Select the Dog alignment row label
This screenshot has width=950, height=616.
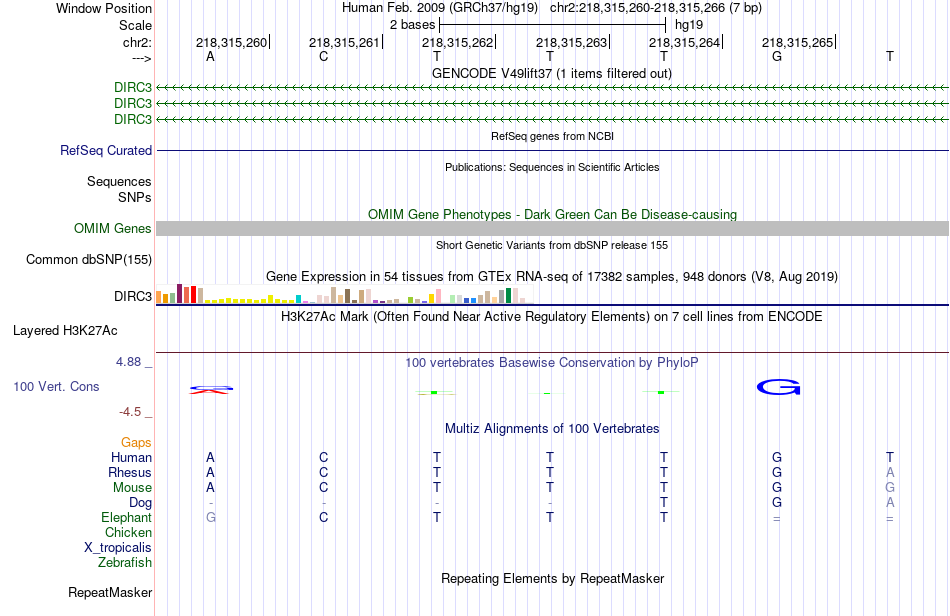point(141,502)
